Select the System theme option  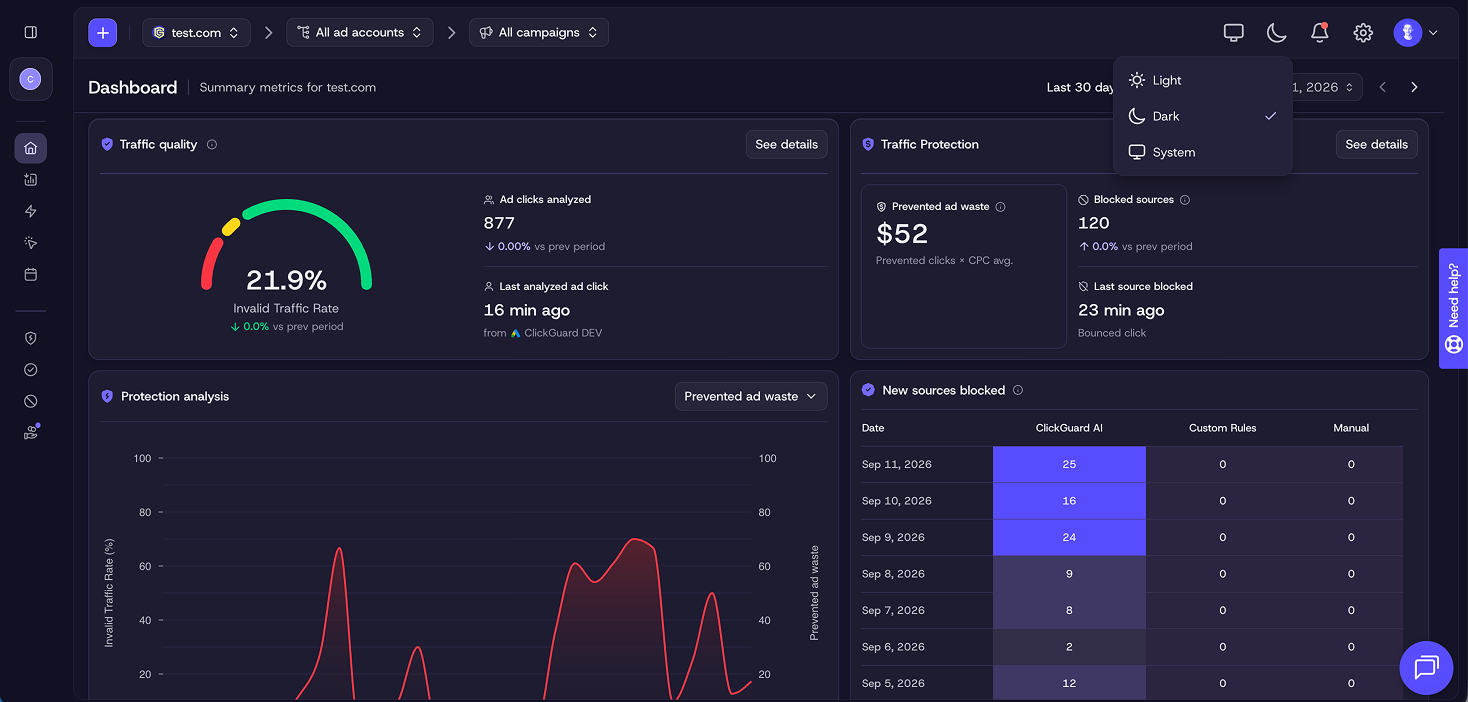pyautogui.click(x=1203, y=152)
